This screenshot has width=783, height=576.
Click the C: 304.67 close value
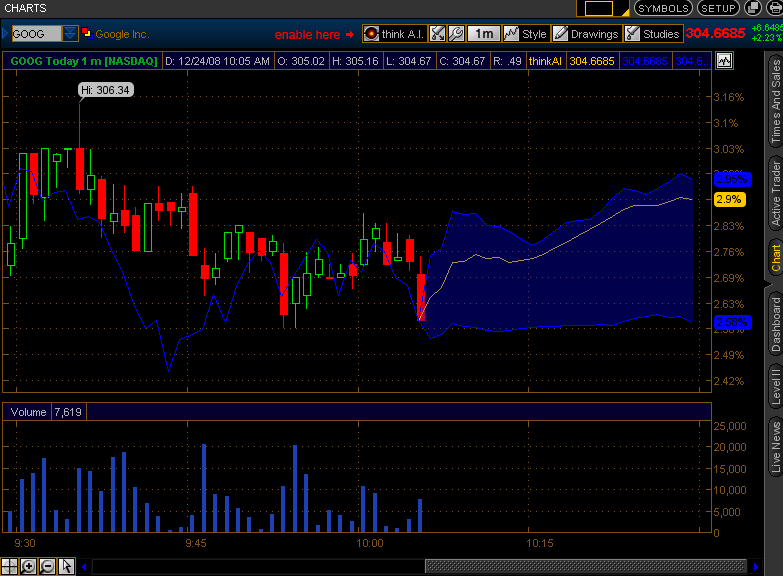pos(462,61)
